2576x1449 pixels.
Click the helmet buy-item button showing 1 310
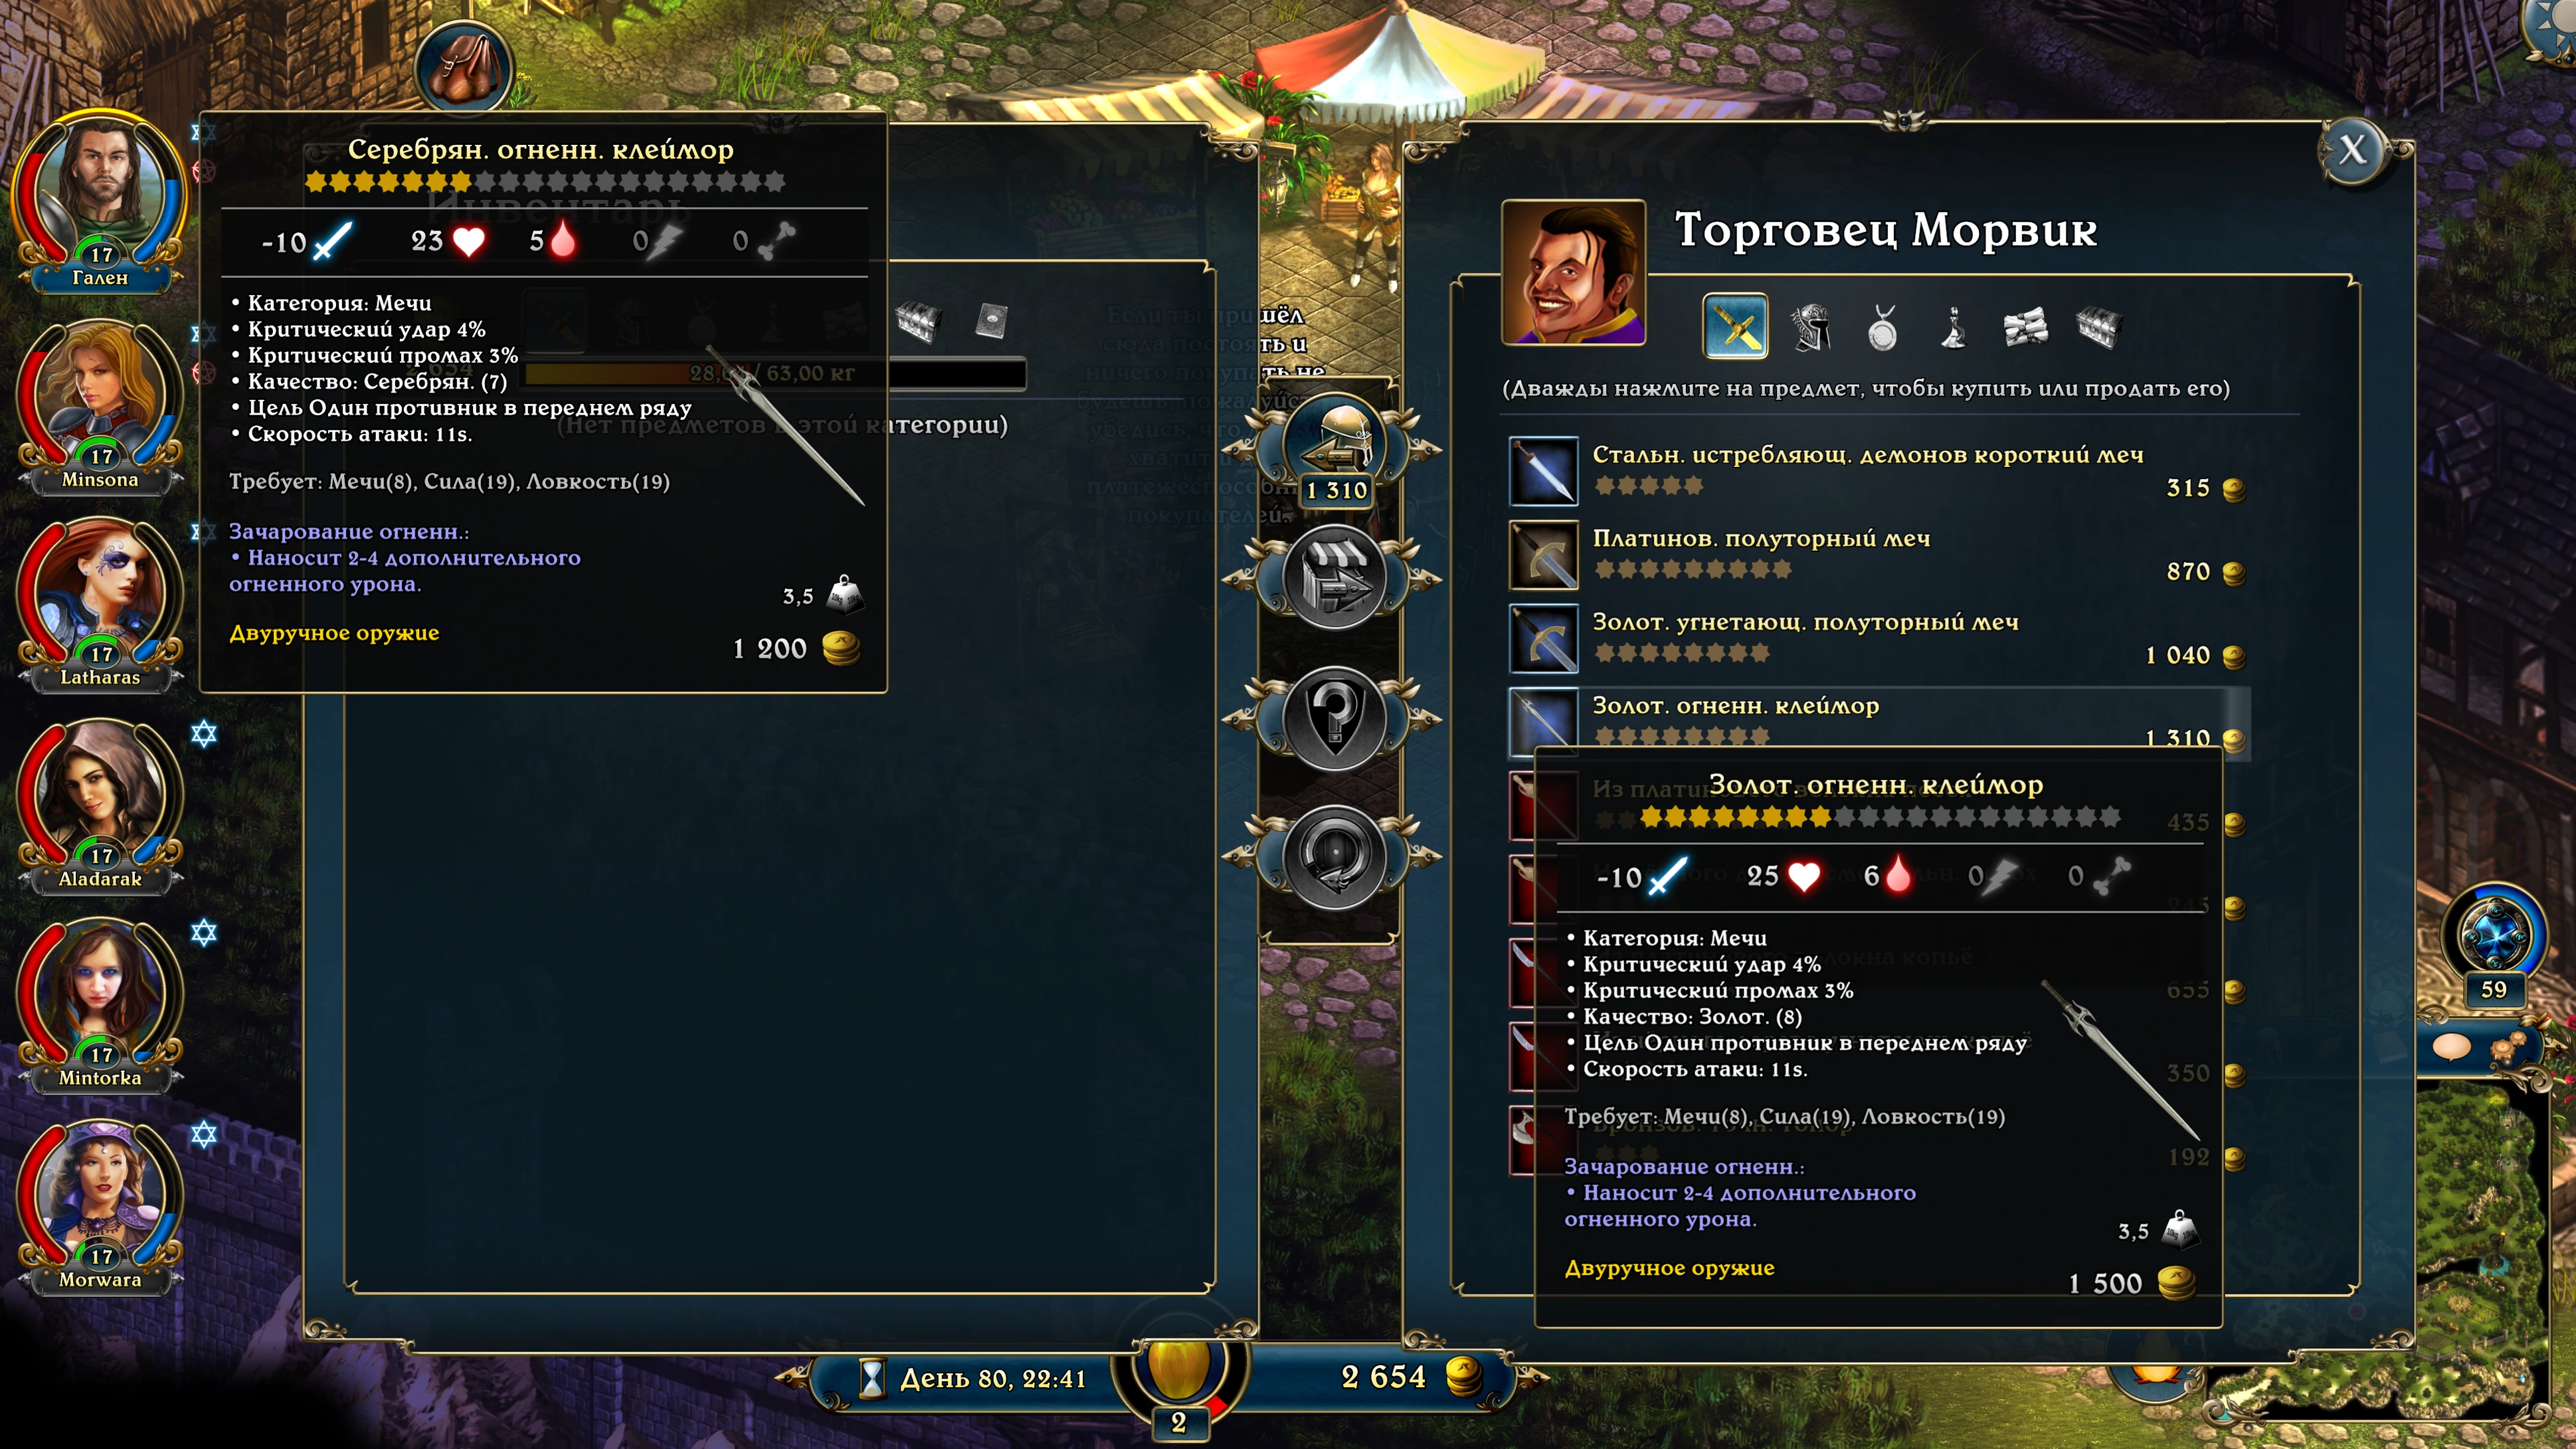pyautogui.click(x=1334, y=448)
